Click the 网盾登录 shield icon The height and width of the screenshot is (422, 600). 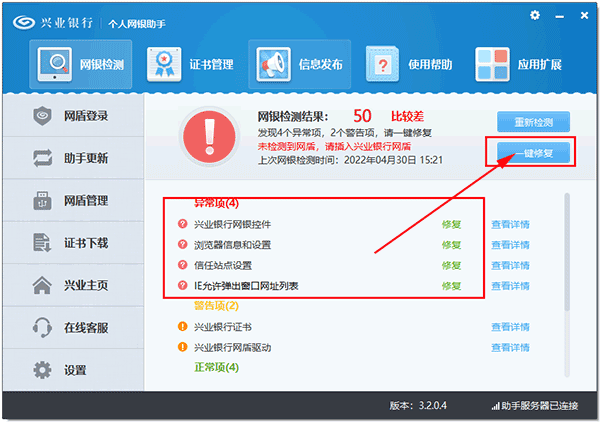tap(42, 116)
